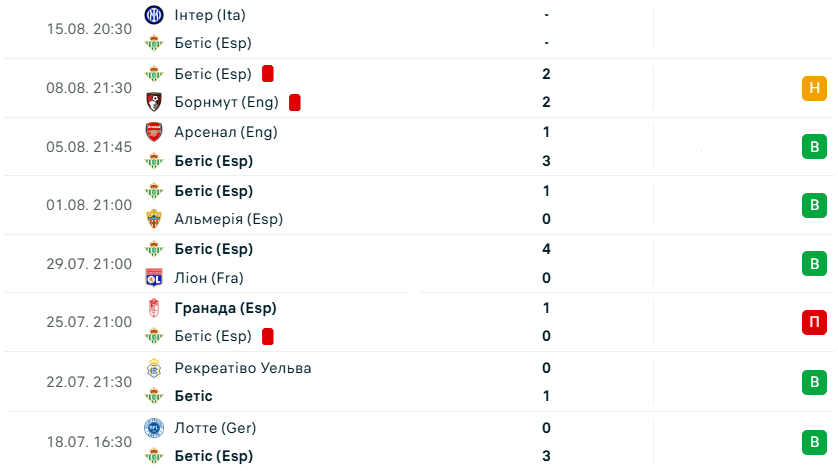Viewport: 838px width, 471px height.
Task: Open the Рекреатіво Уельва team link
Action: (243, 368)
